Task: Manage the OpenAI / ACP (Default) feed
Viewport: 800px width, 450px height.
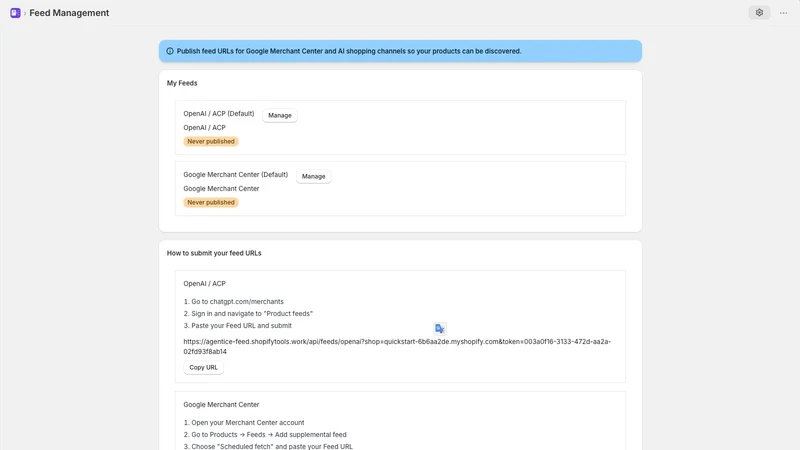Action: click(280, 115)
